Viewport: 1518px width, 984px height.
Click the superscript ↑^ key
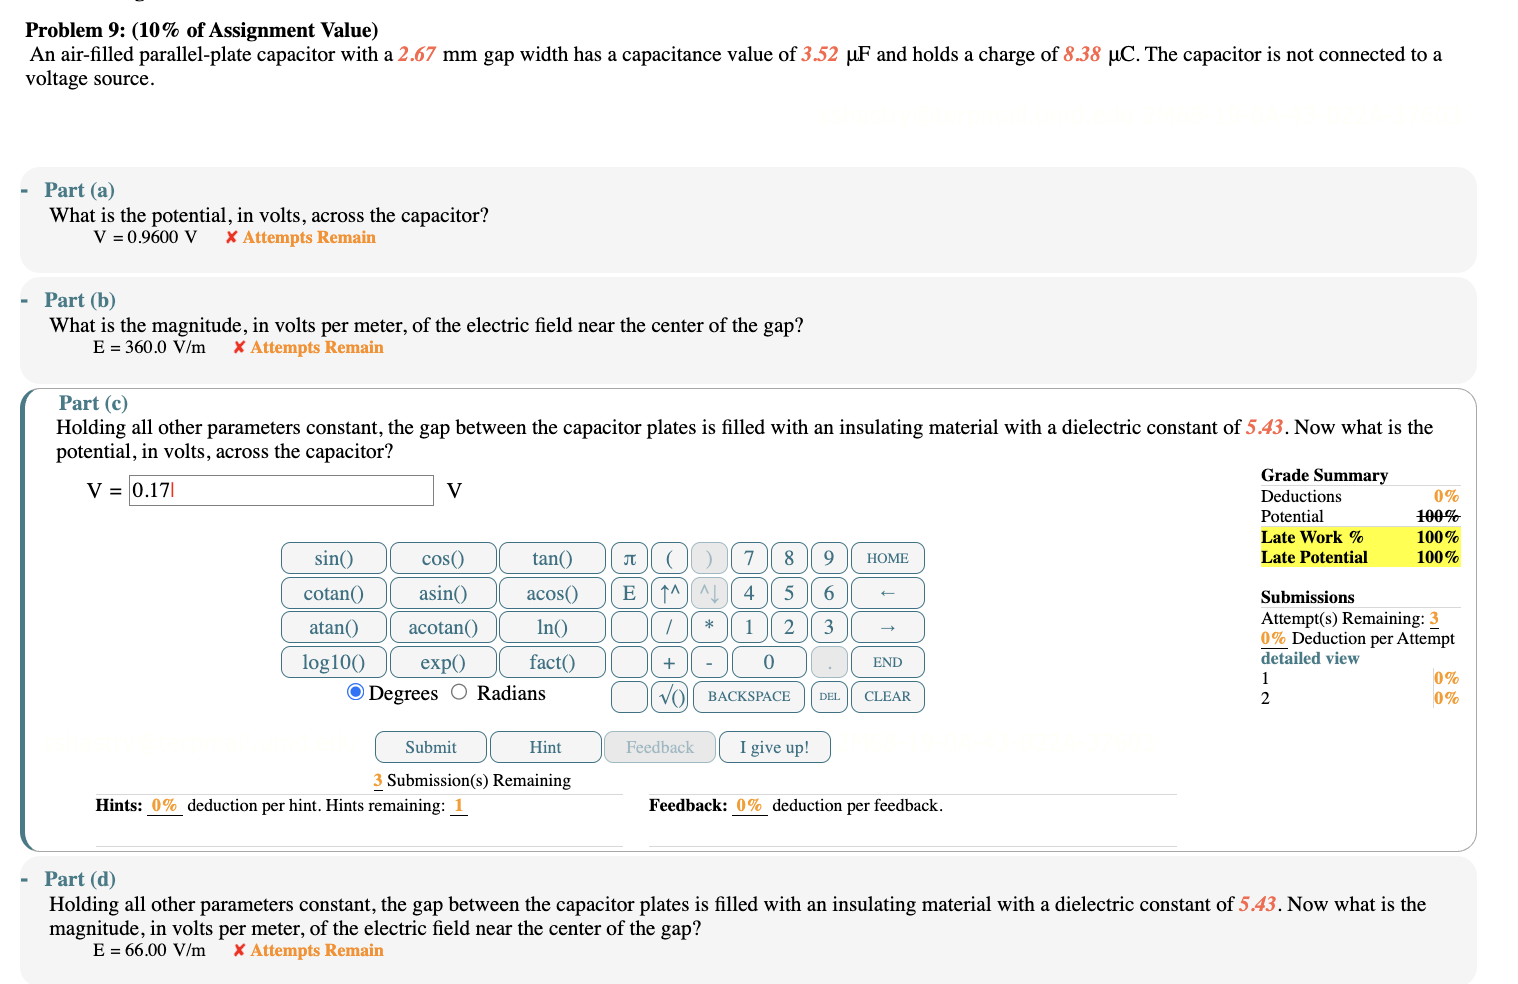(669, 592)
